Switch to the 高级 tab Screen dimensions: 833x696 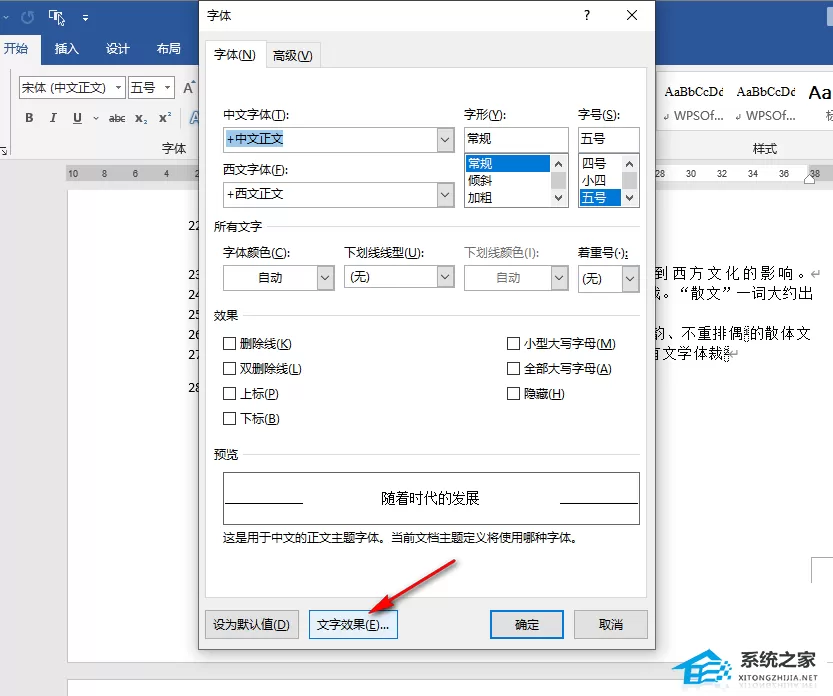(x=293, y=55)
